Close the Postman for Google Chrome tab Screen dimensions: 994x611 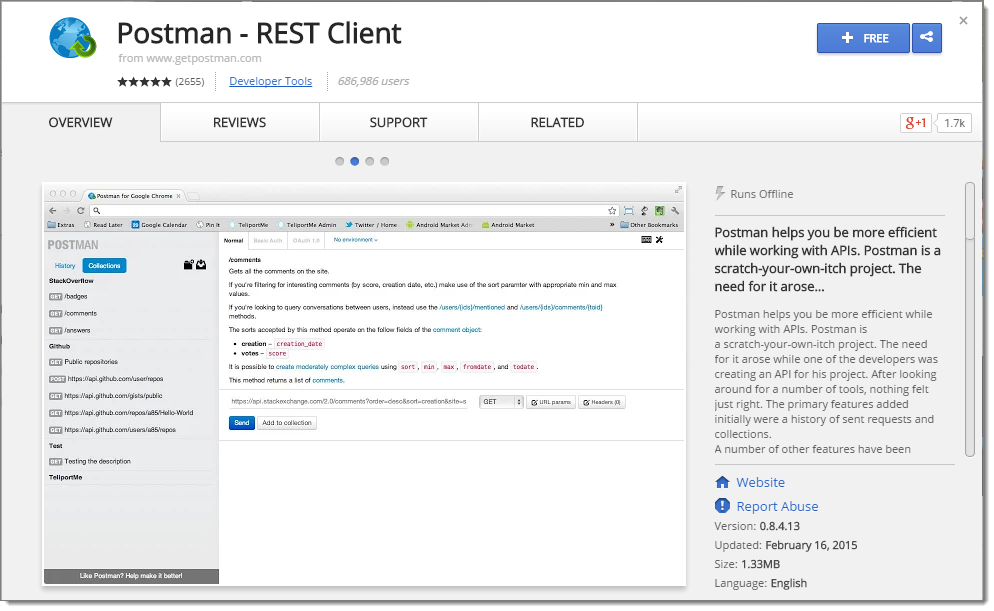click(x=178, y=196)
